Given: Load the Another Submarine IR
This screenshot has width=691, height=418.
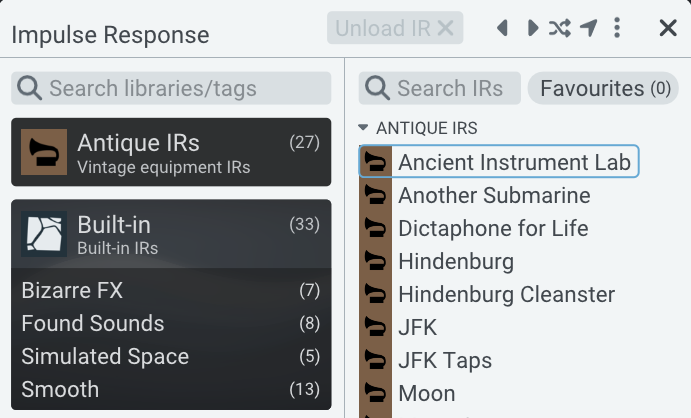Looking at the screenshot, I should click(x=494, y=195).
